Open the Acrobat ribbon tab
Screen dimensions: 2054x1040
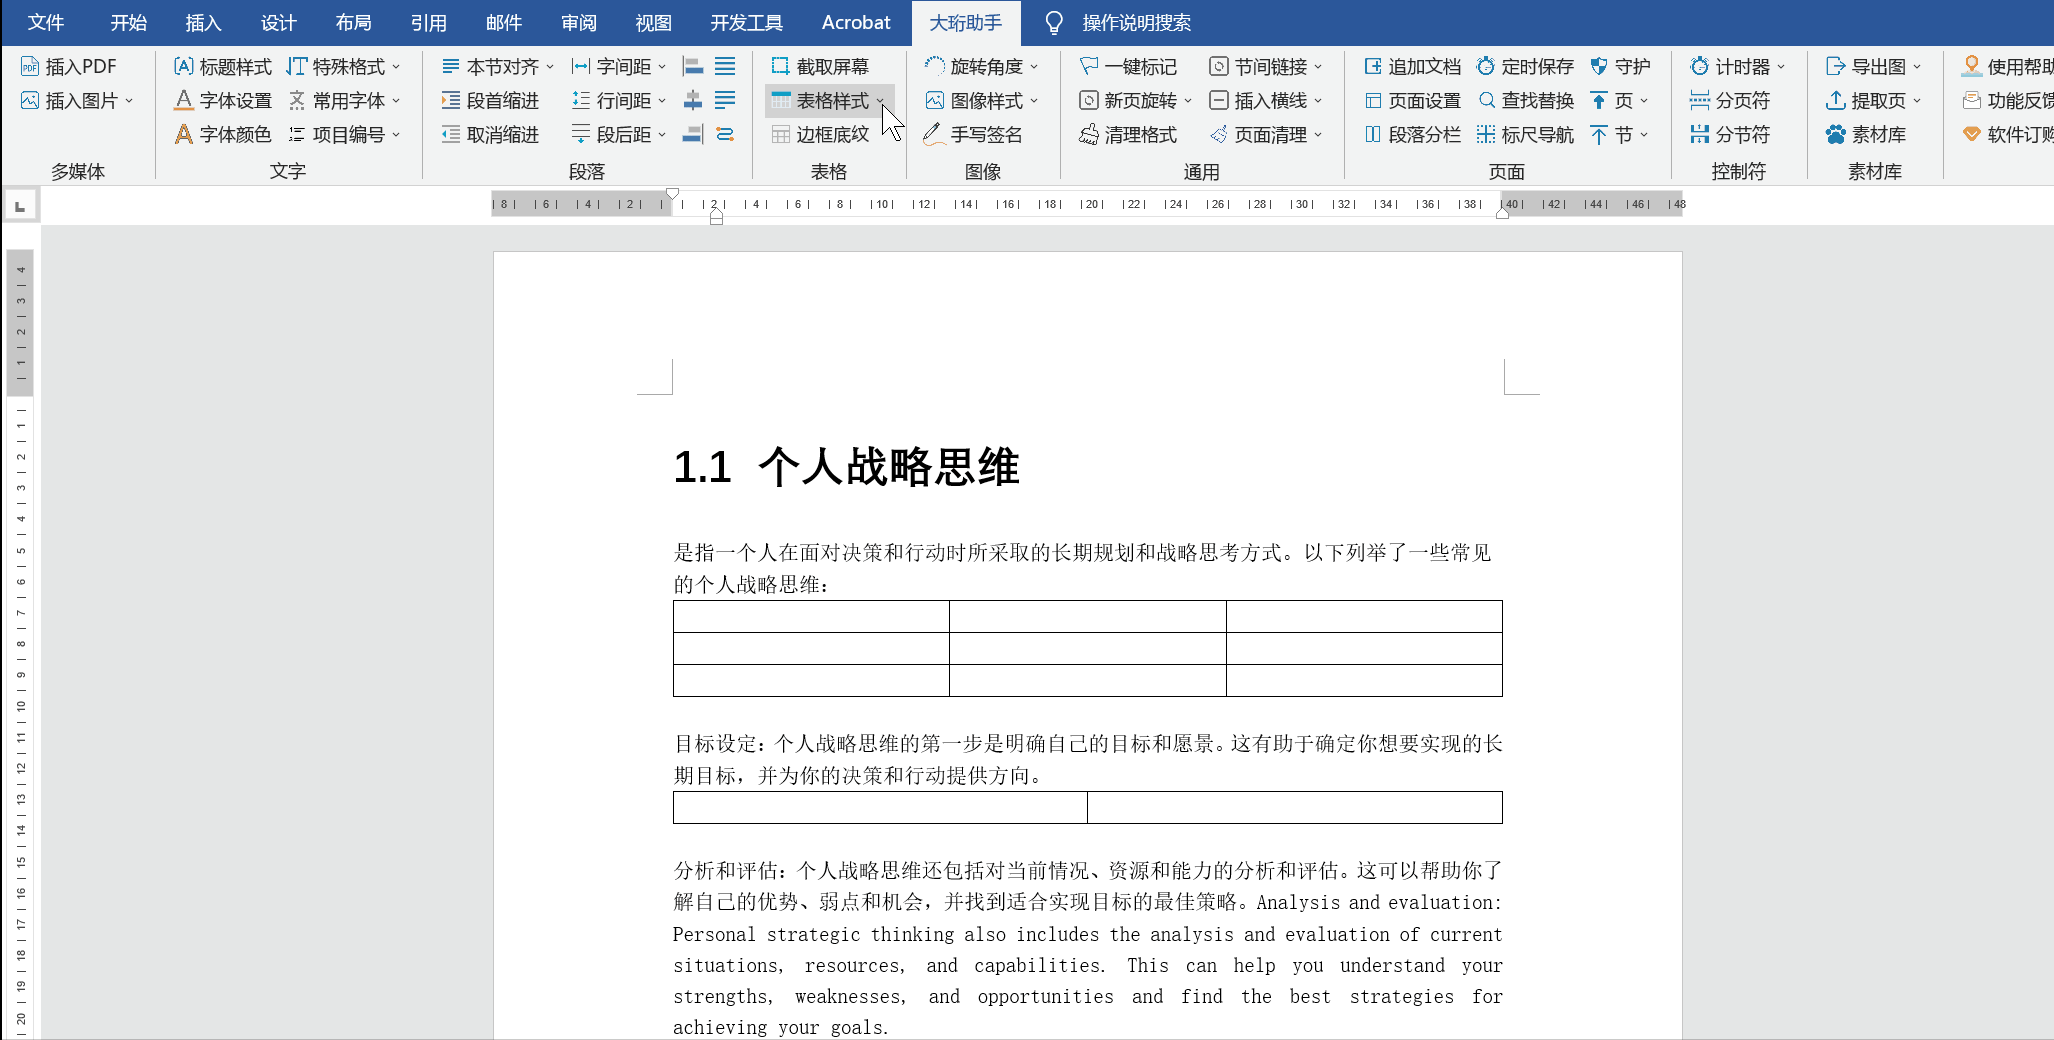[855, 22]
